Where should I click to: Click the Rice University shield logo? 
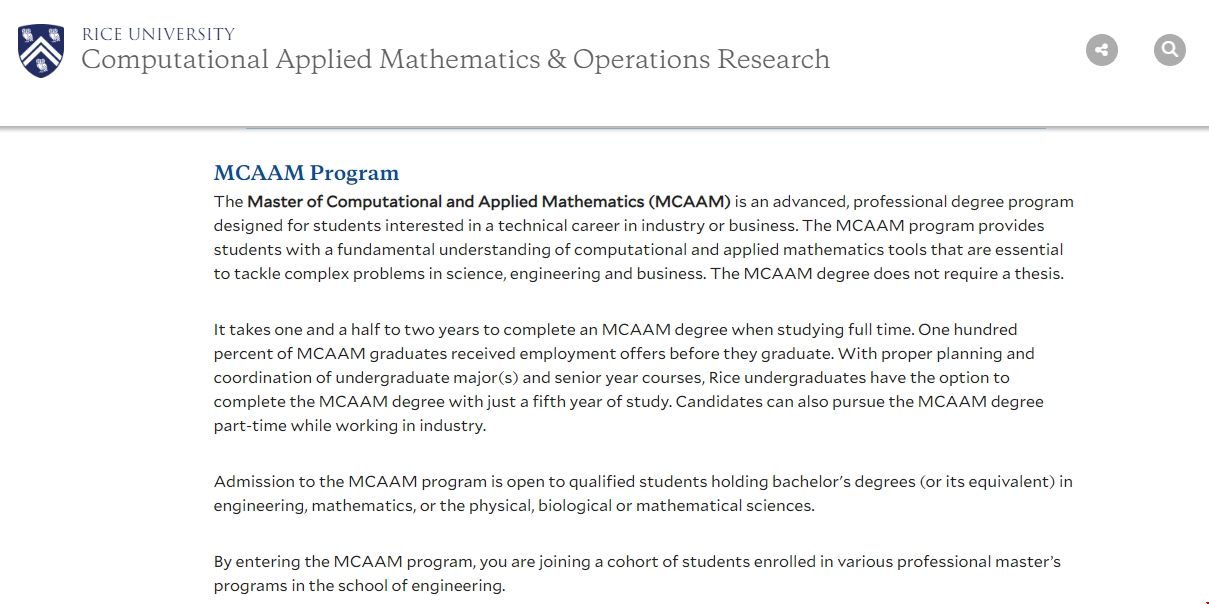point(41,51)
